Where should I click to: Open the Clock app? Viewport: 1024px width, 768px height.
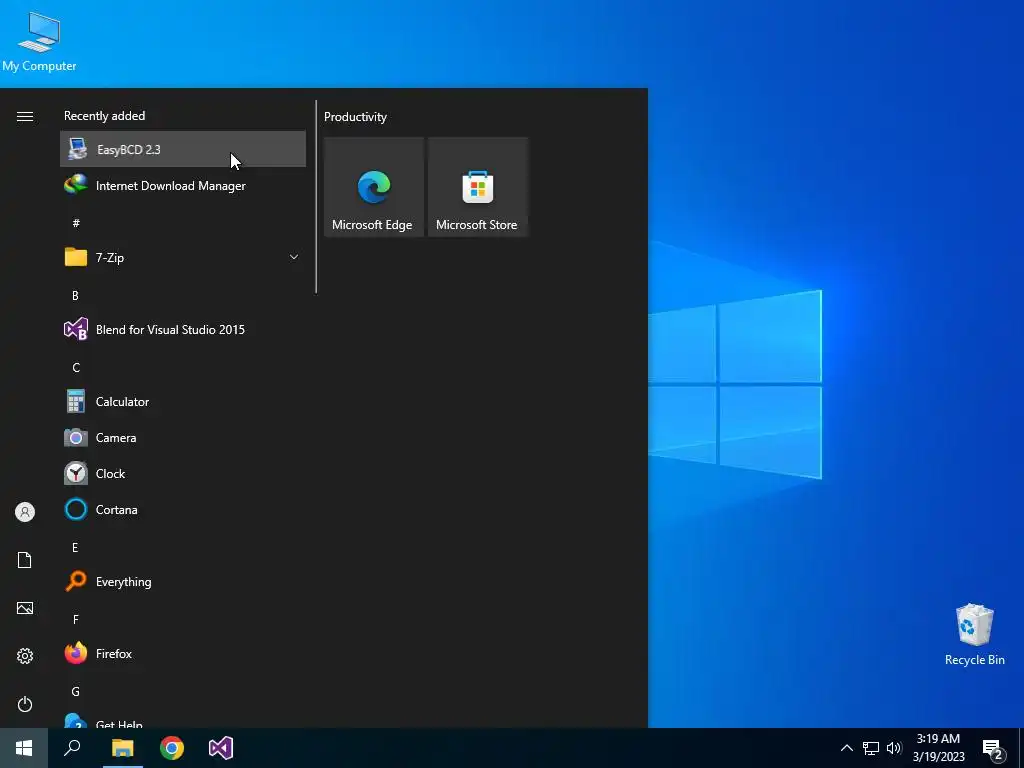pyautogui.click(x=183, y=473)
